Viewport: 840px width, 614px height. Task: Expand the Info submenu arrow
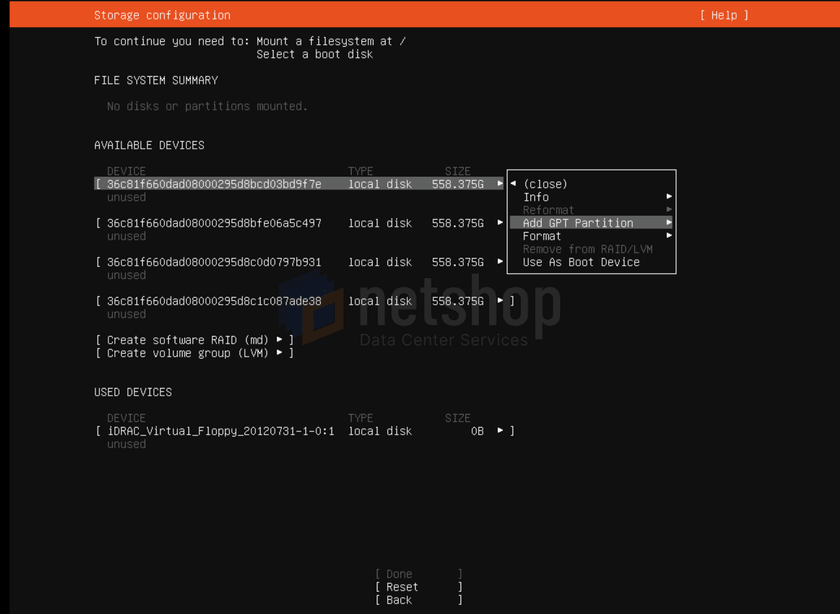pos(669,197)
